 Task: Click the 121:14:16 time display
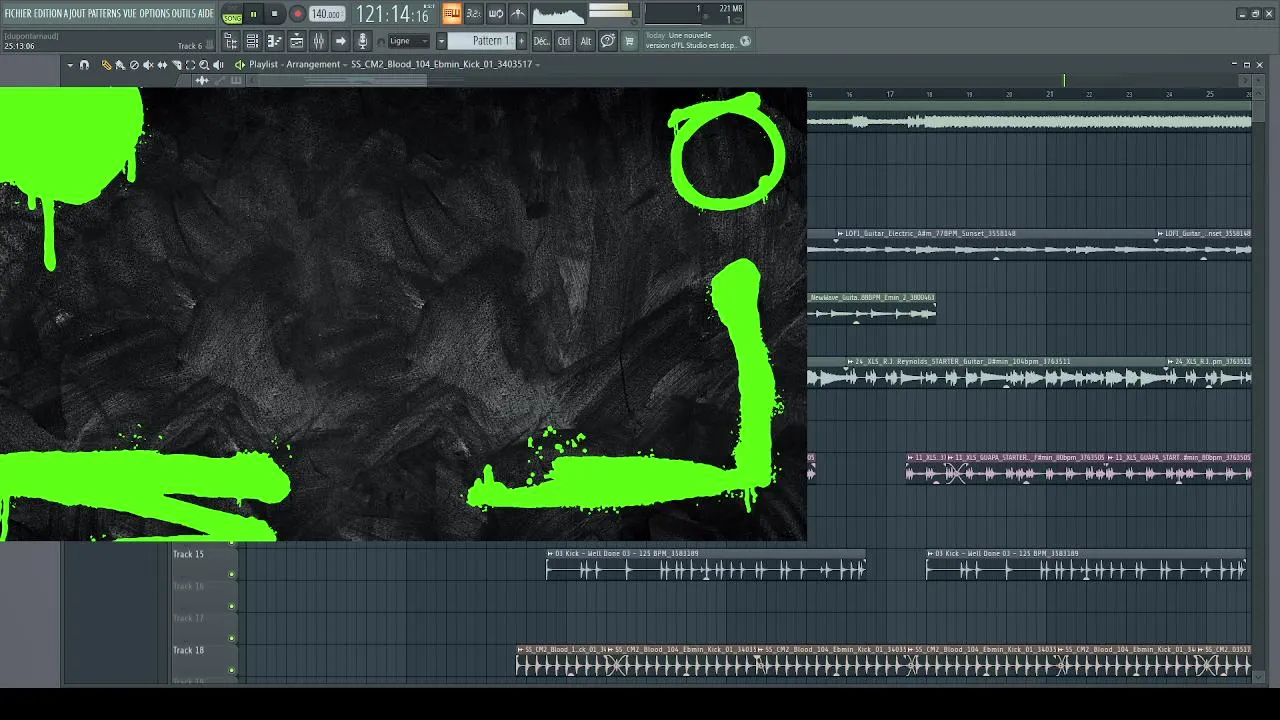[392, 14]
